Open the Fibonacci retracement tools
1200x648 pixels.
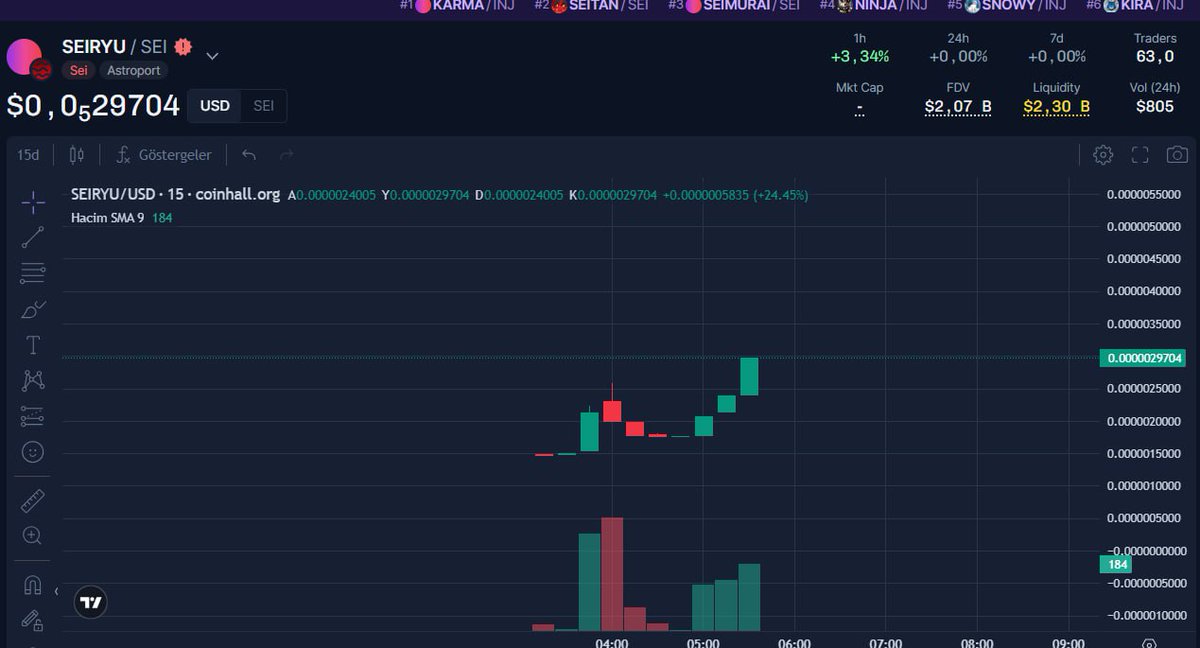[x=33, y=272]
